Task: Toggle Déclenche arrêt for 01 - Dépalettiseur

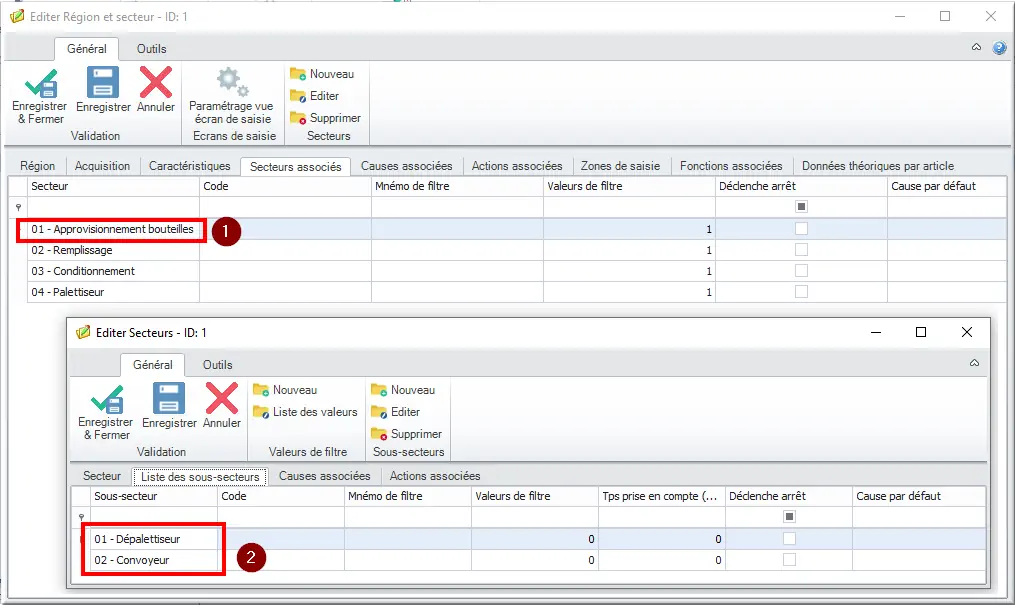Action: pyautogui.click(x=789, y=538)
